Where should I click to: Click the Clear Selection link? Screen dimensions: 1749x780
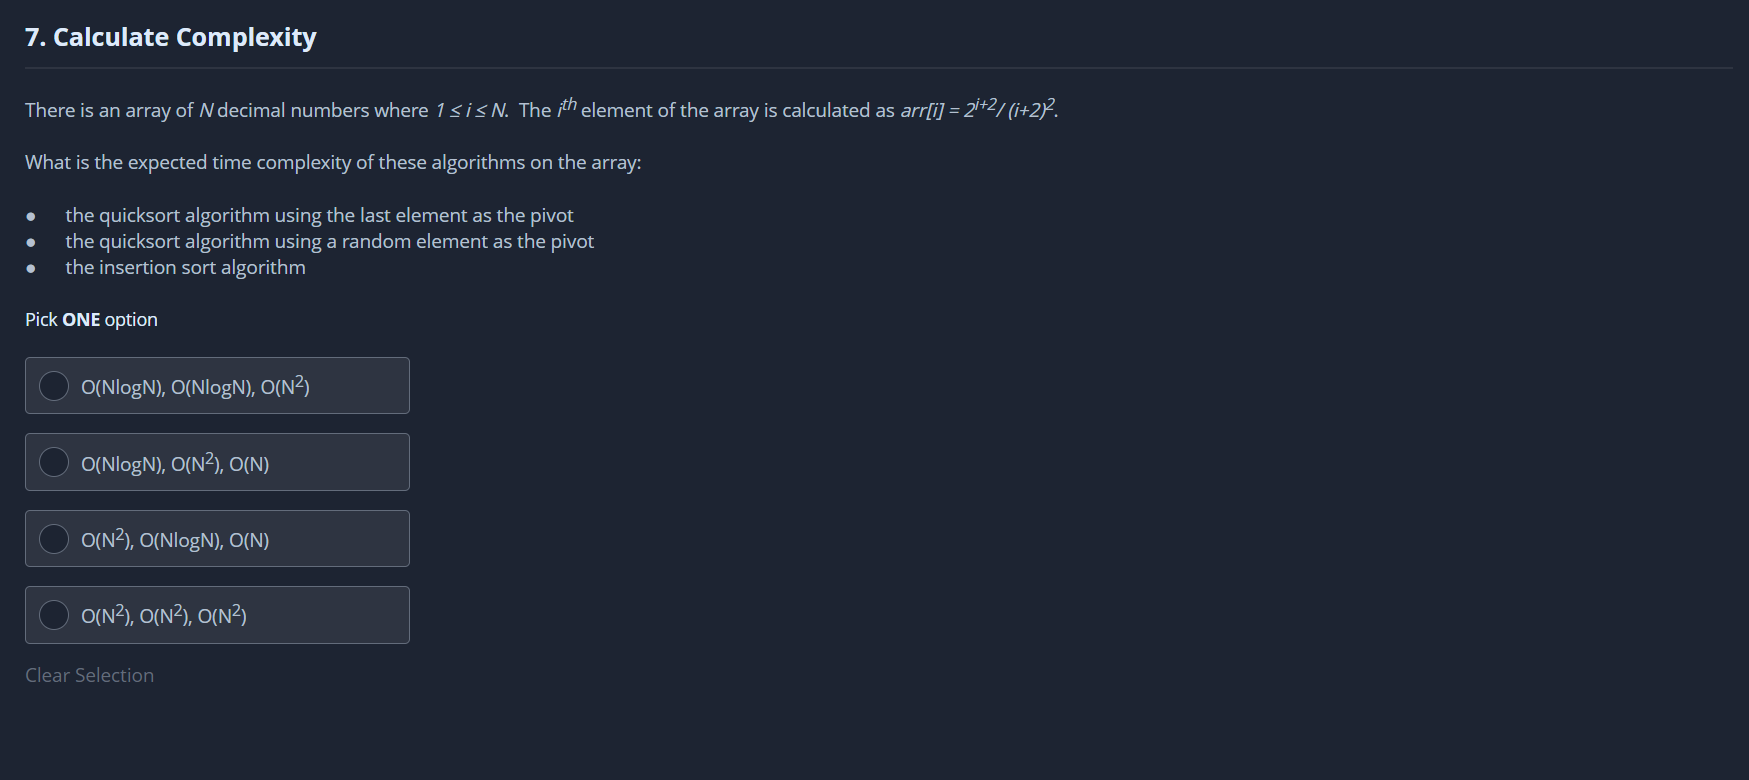pos(90,676)
